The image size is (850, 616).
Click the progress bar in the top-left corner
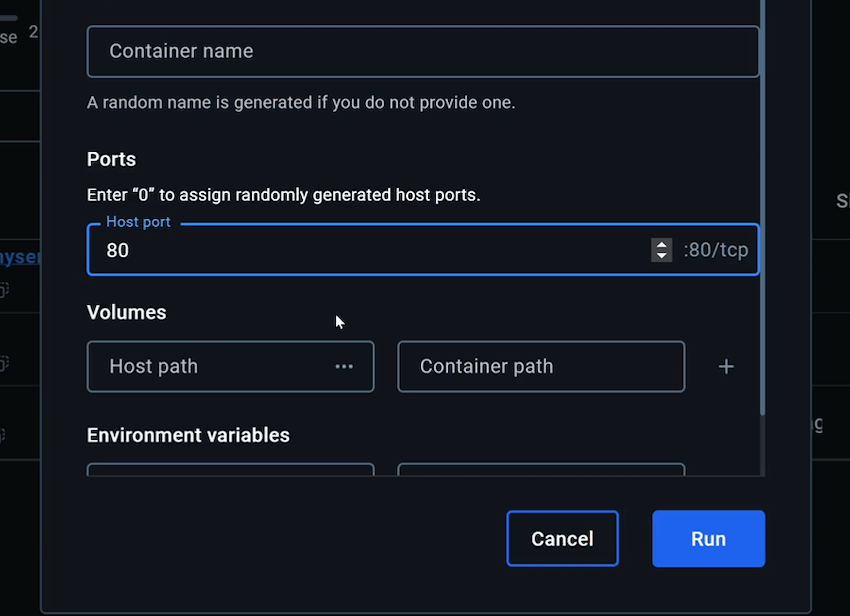pyautogui.click(x=9, y=17)
